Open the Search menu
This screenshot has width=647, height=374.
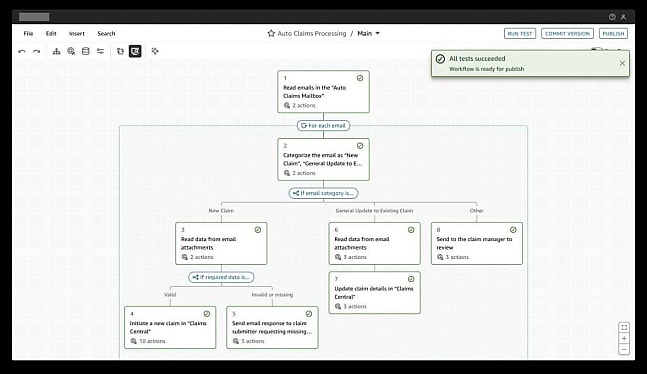[x=106, y=33]
